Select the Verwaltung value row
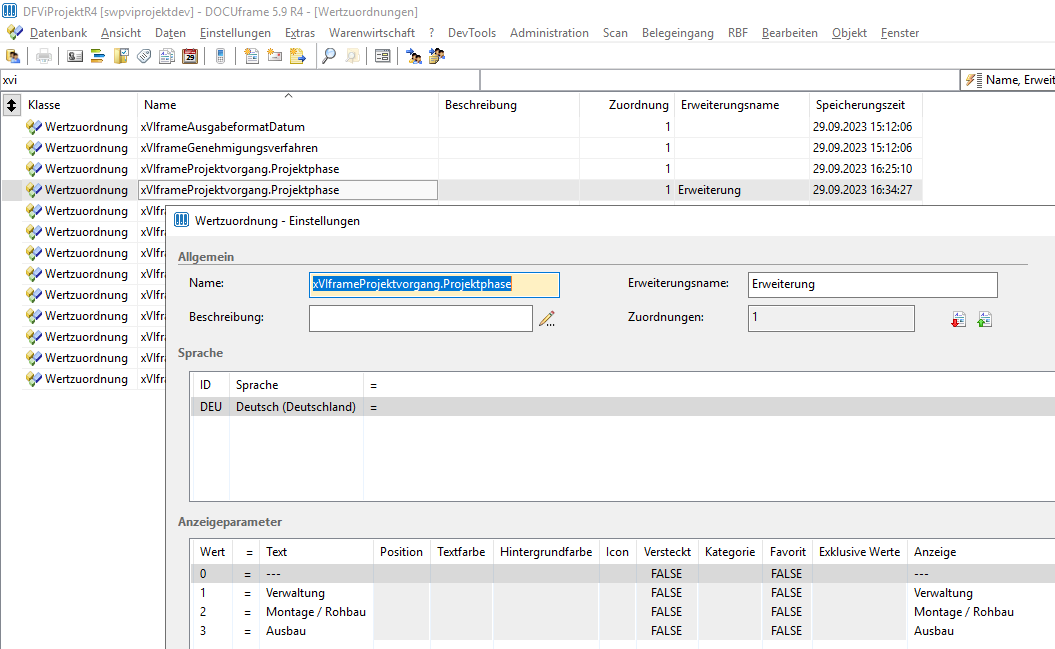 click(622, 593)
